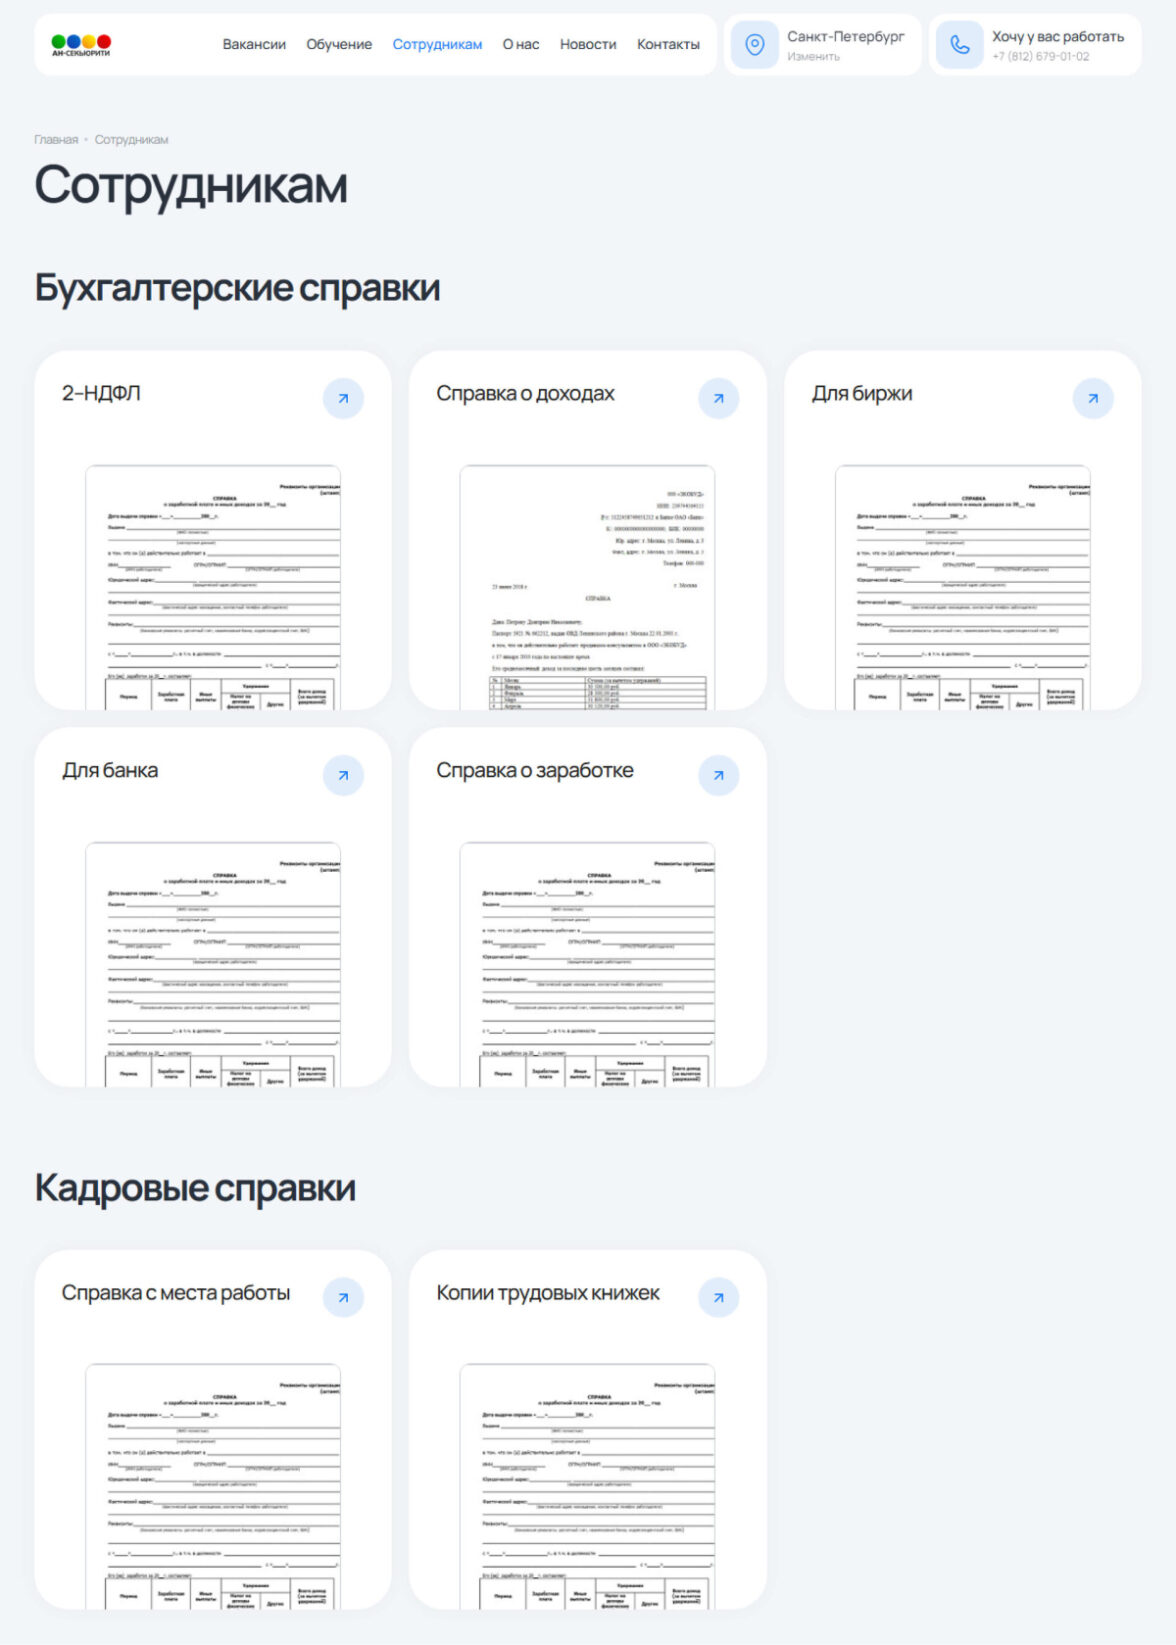This screenshot has height=1645, width=1176.
Task: Click the Копии трудовых книжек document preview
Action: point(588,1487)
